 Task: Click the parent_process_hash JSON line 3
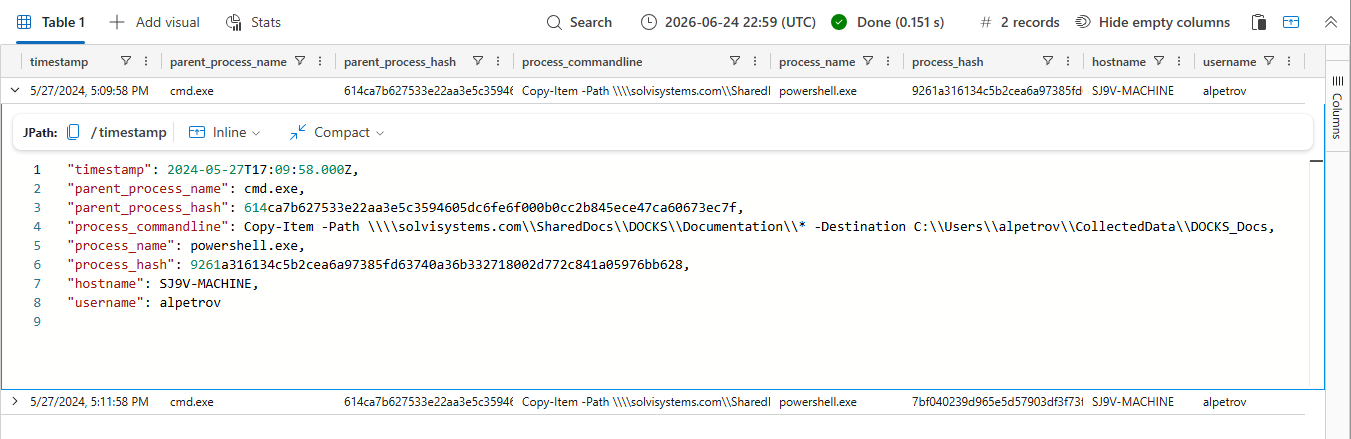[407, 208]
